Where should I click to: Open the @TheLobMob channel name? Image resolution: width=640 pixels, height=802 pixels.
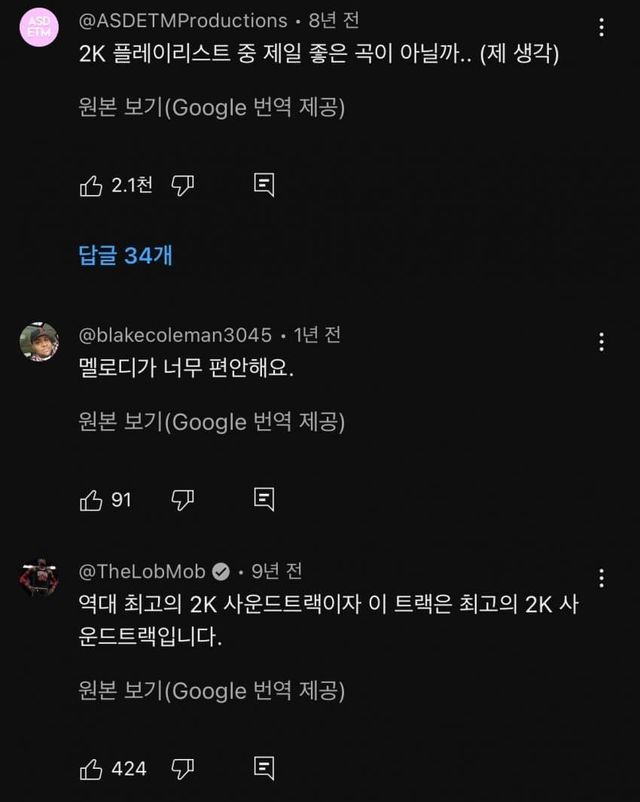coord(142,571)
